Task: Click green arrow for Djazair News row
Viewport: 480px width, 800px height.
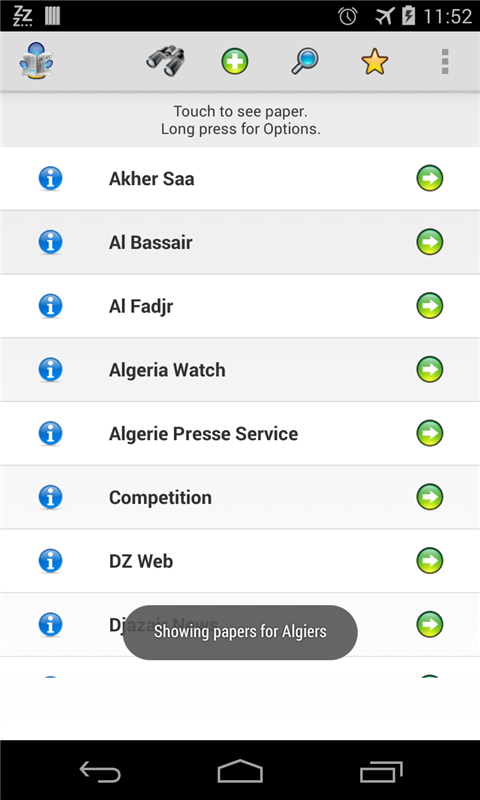Action: click(430, 624)
